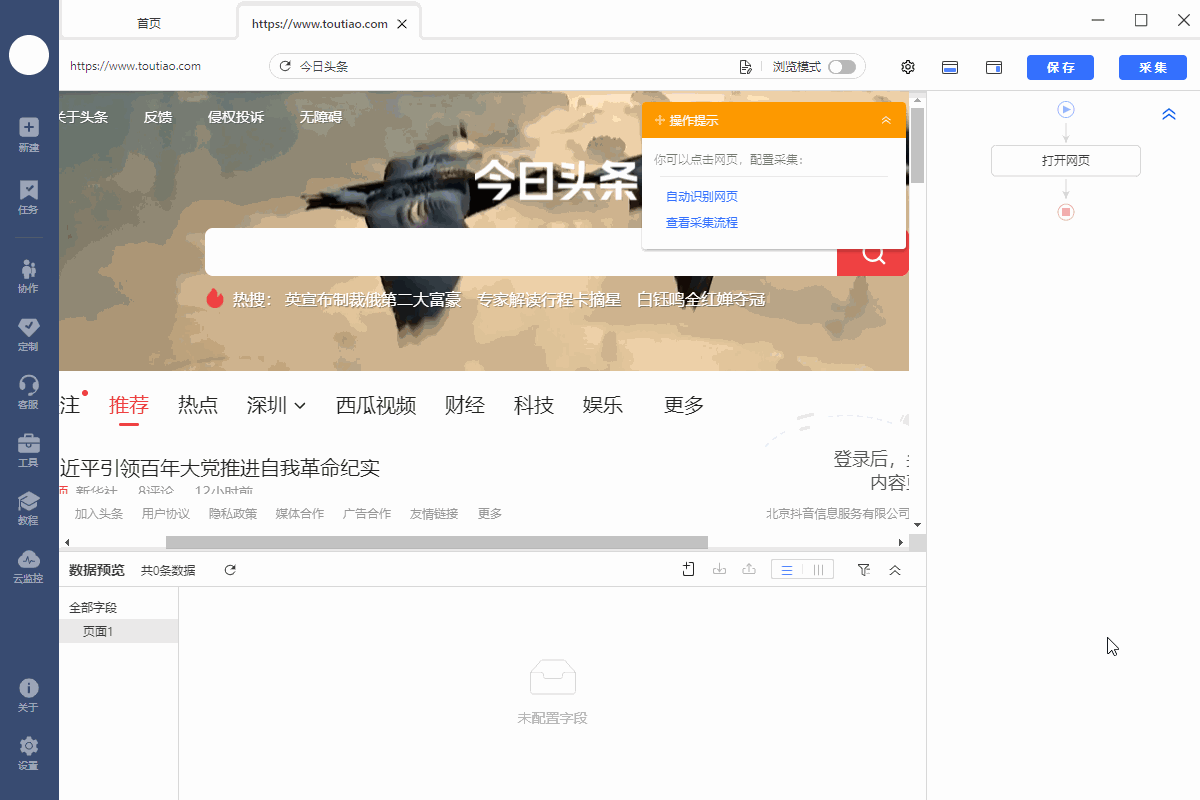The height and width of the screenshot is (800, 1200).
Task: Collapse the data preview panel
Action: pos(895,570)
